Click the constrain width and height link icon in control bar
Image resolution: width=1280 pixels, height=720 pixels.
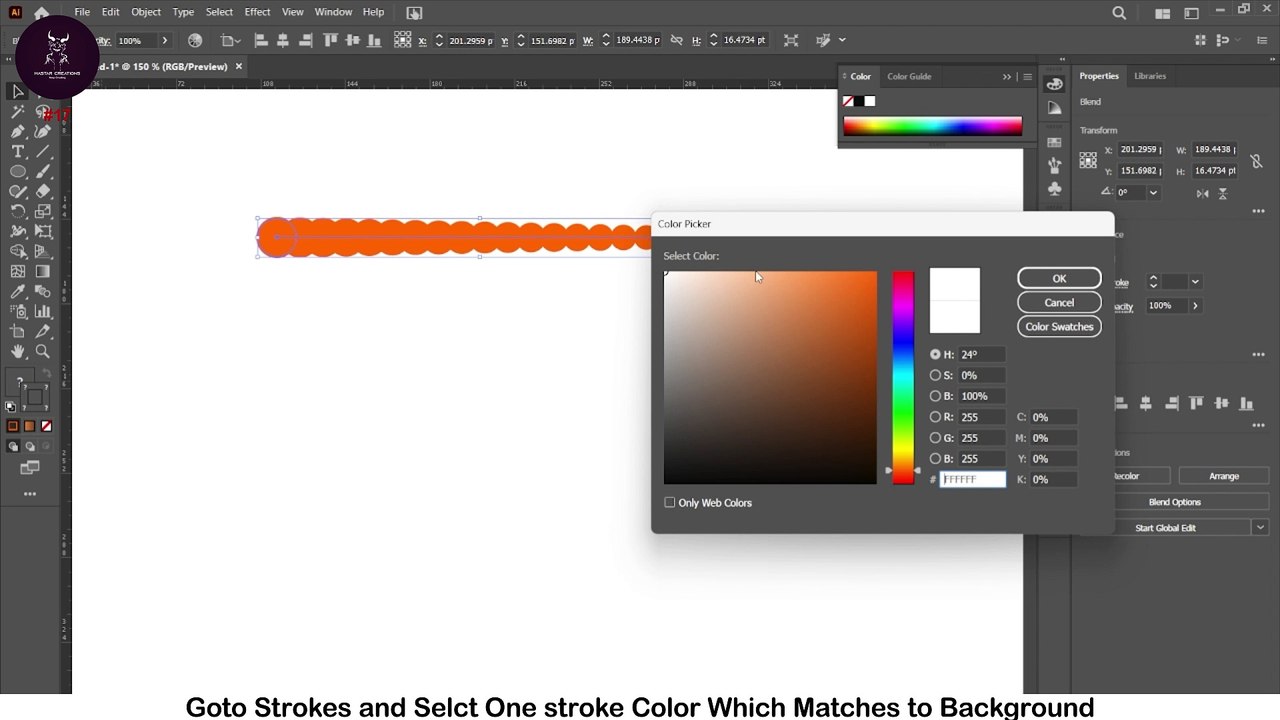pos(676,40)
